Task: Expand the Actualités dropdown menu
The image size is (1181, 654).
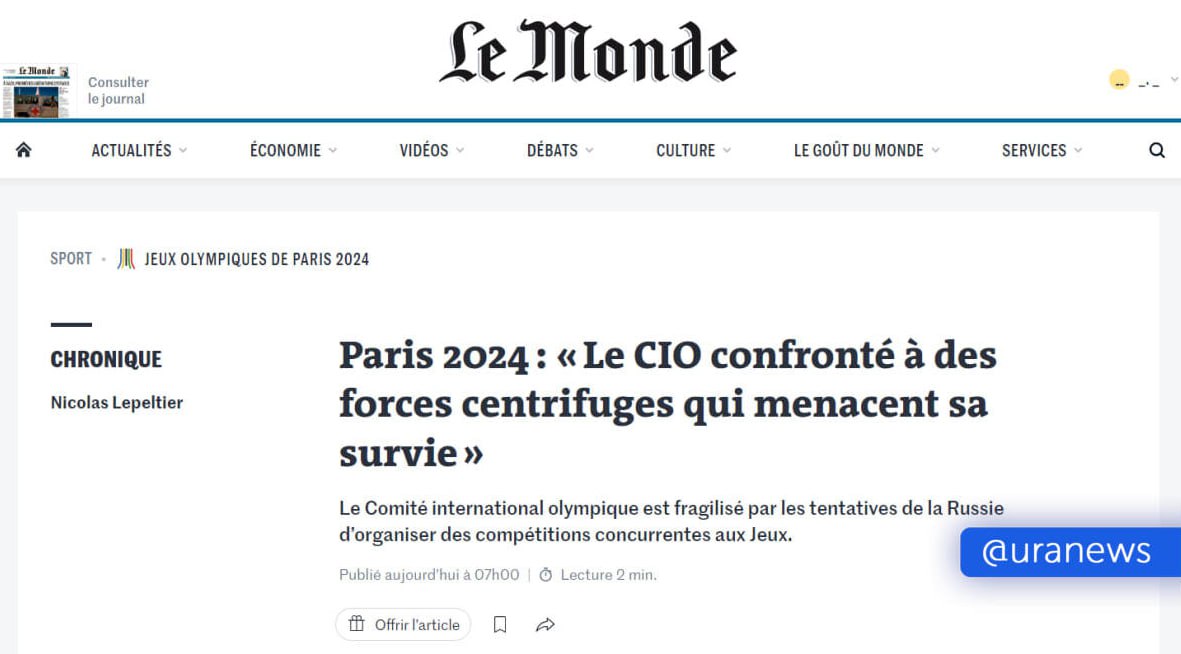Action: (139, 151)
